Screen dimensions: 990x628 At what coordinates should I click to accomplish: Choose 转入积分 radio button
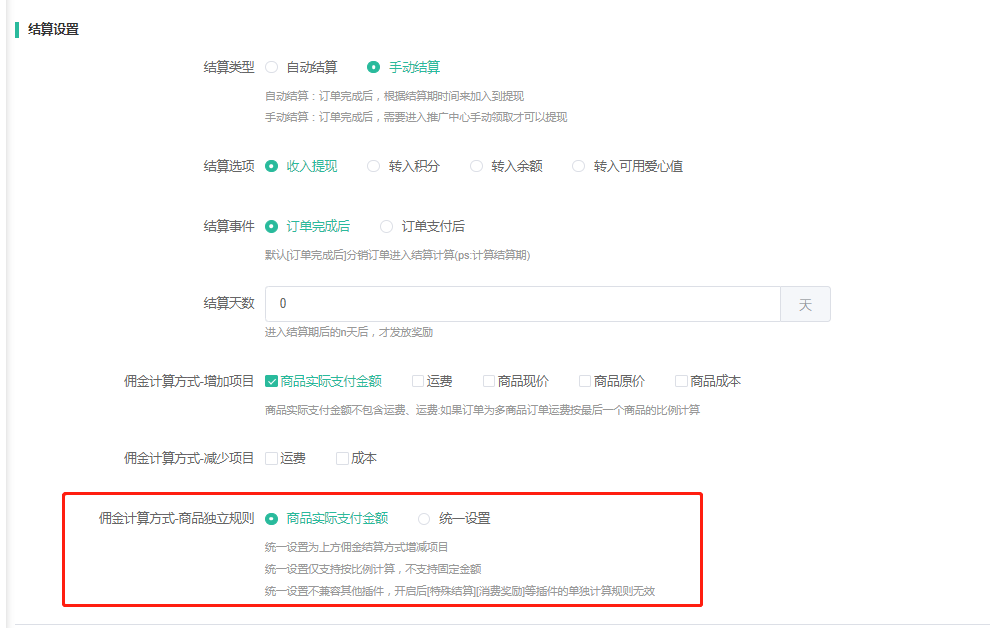tap(374, 166)
